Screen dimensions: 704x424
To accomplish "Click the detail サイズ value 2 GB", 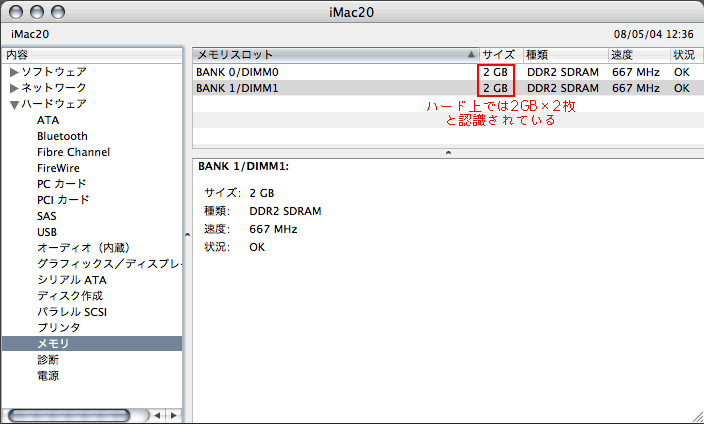I will (261, 193).
